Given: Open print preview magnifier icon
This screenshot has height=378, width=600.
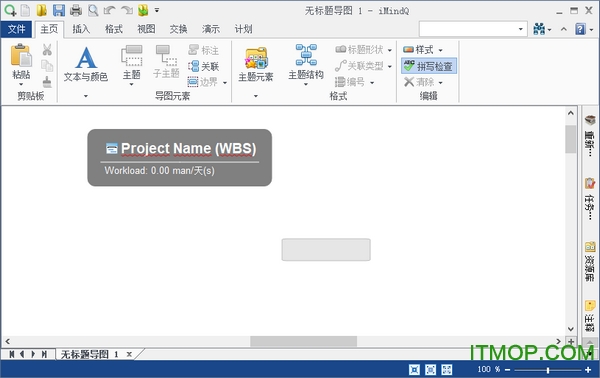Looking at the screenshot, I should [93, 10].
